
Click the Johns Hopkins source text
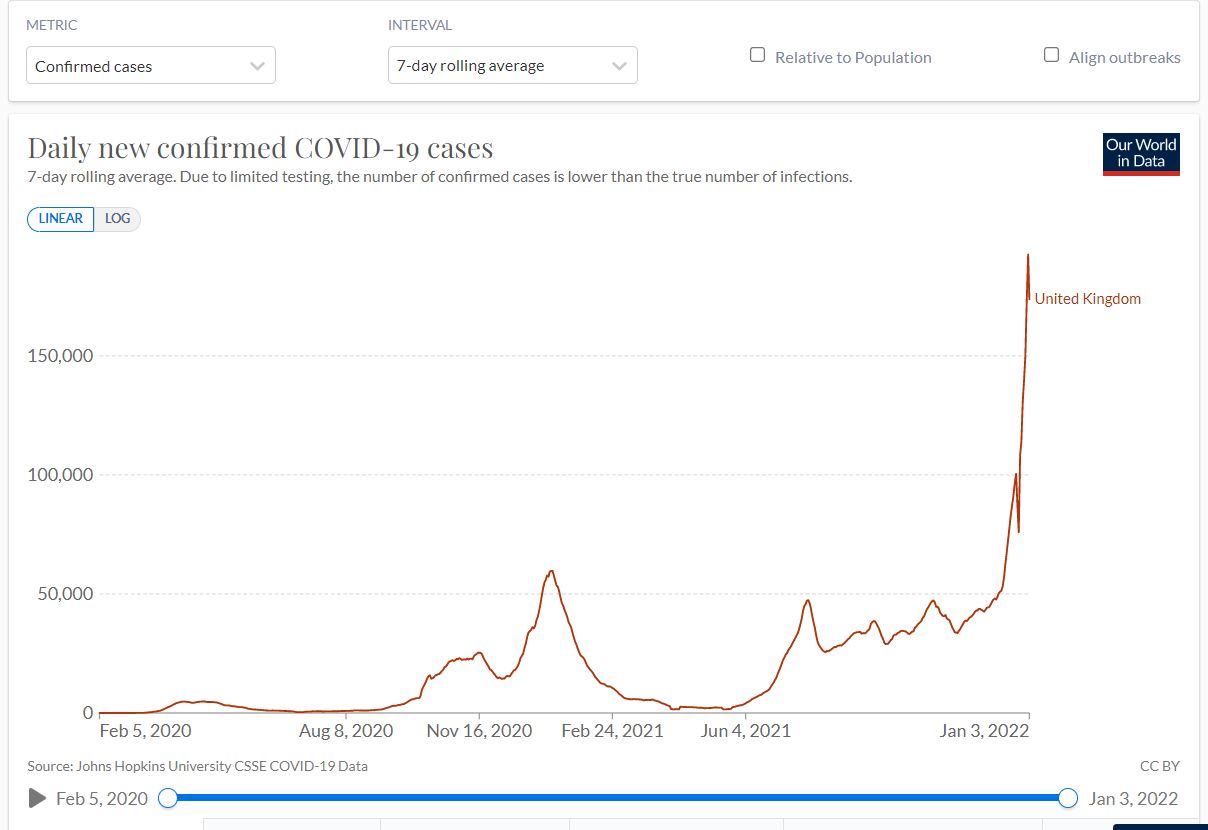(198, 766)
